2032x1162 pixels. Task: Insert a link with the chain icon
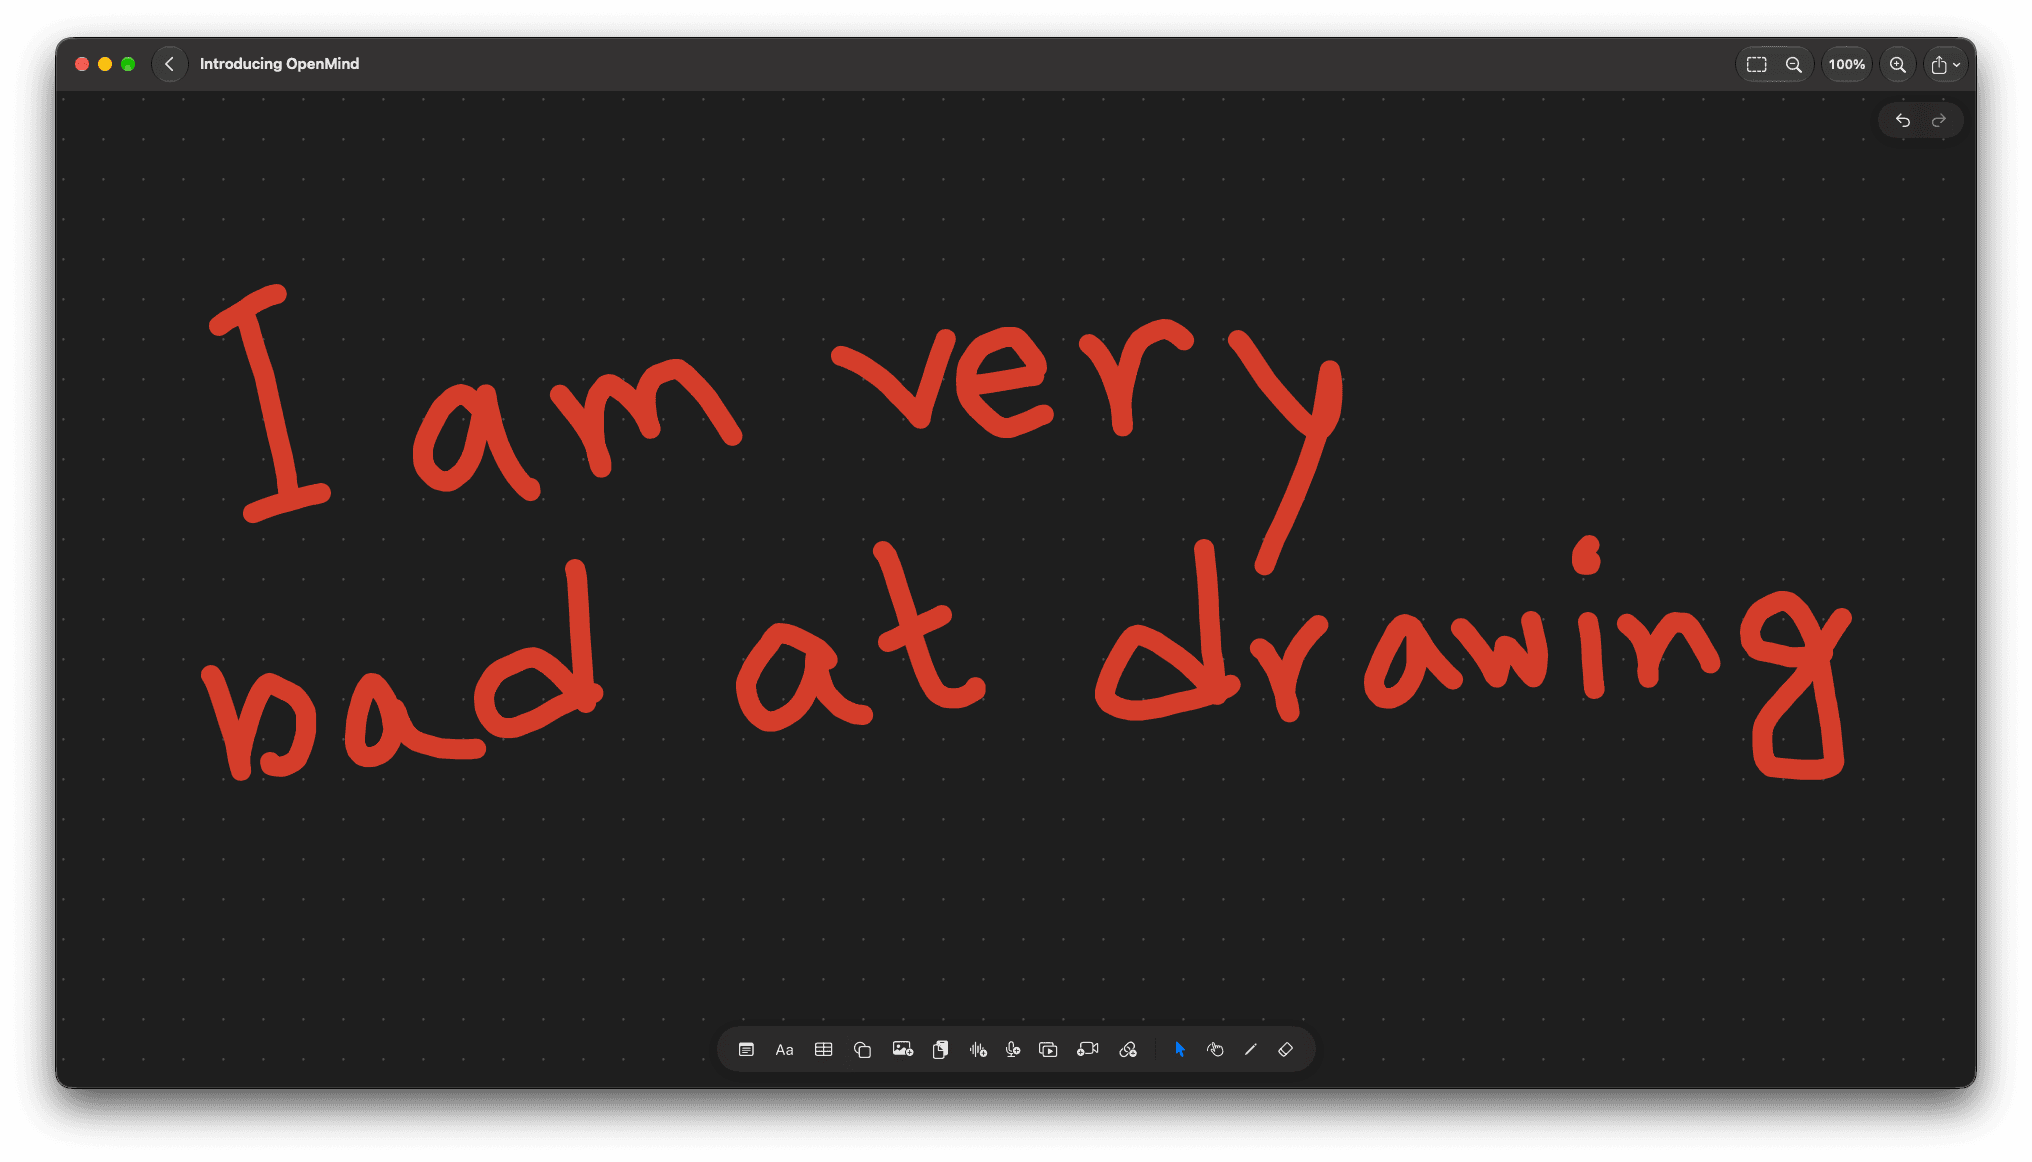pyautogui.click(x=1128, y=1049)
